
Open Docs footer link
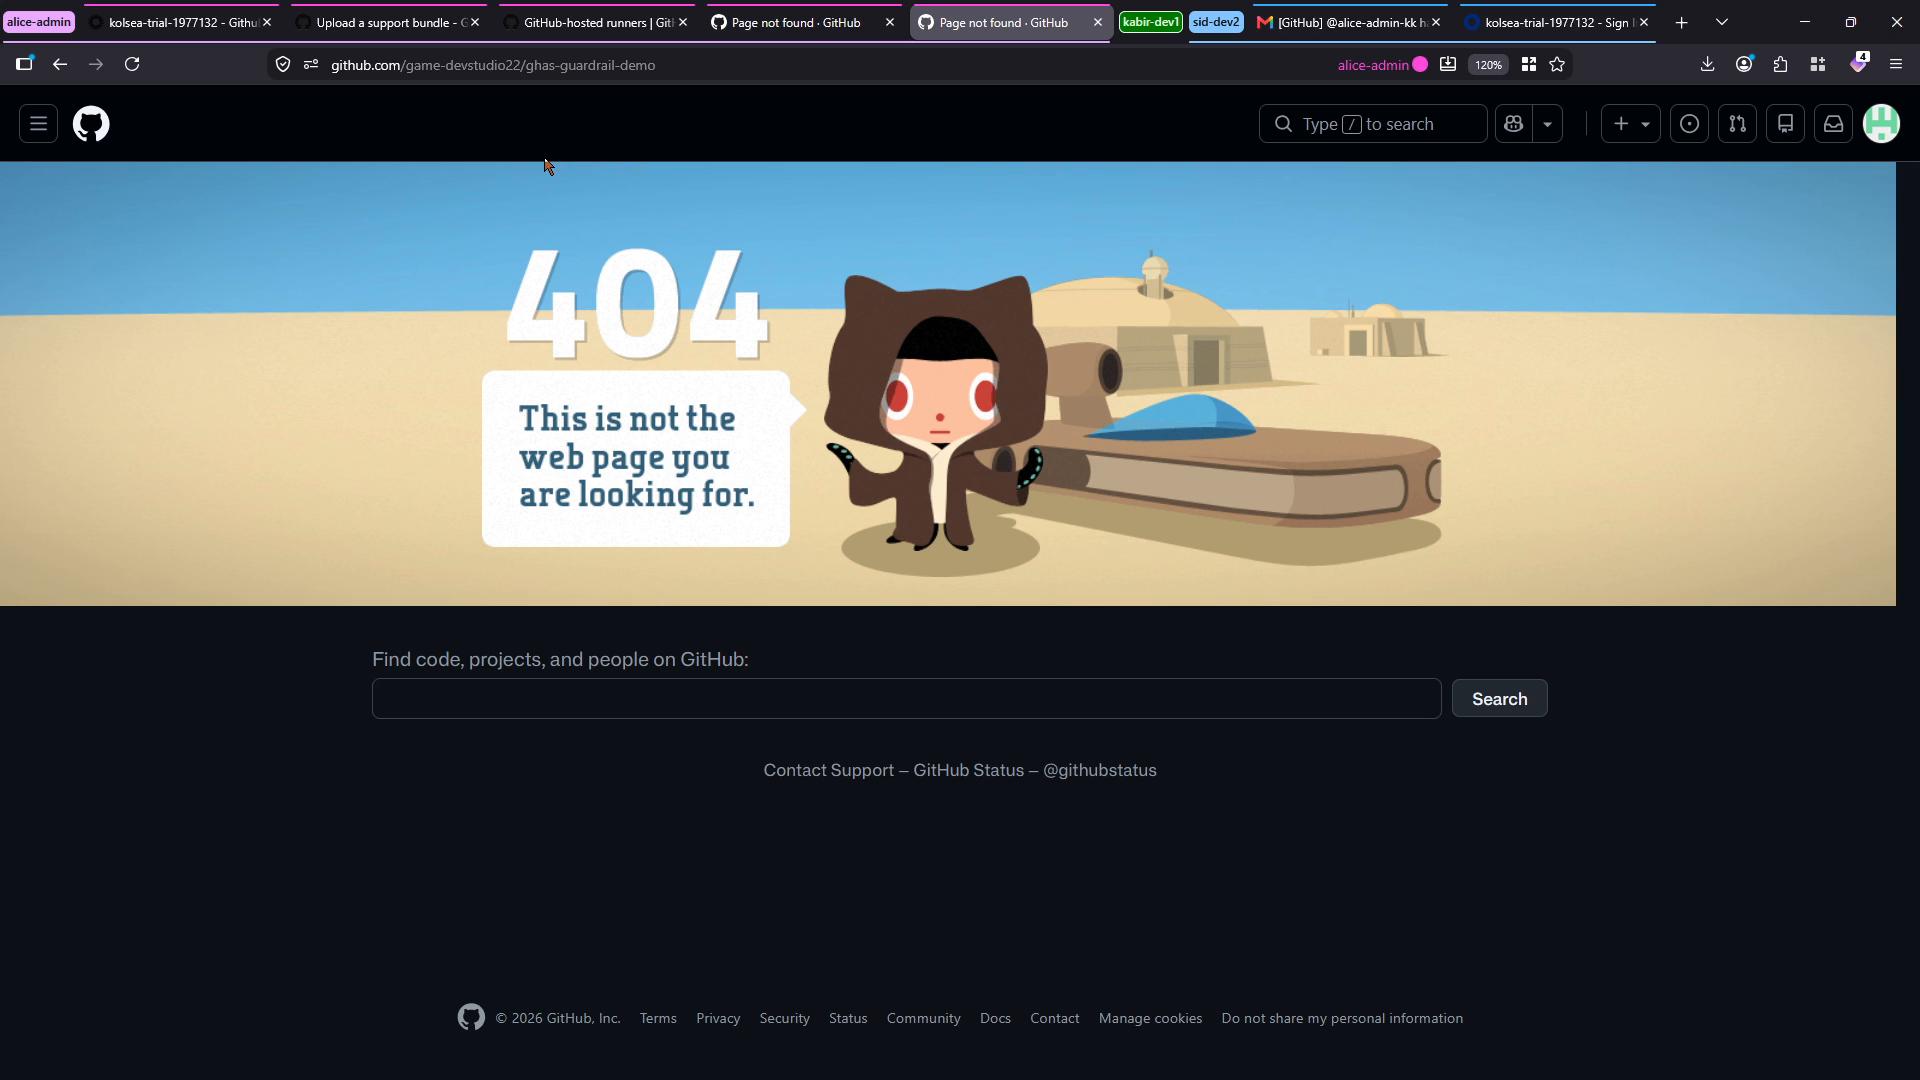(995, 1018)
